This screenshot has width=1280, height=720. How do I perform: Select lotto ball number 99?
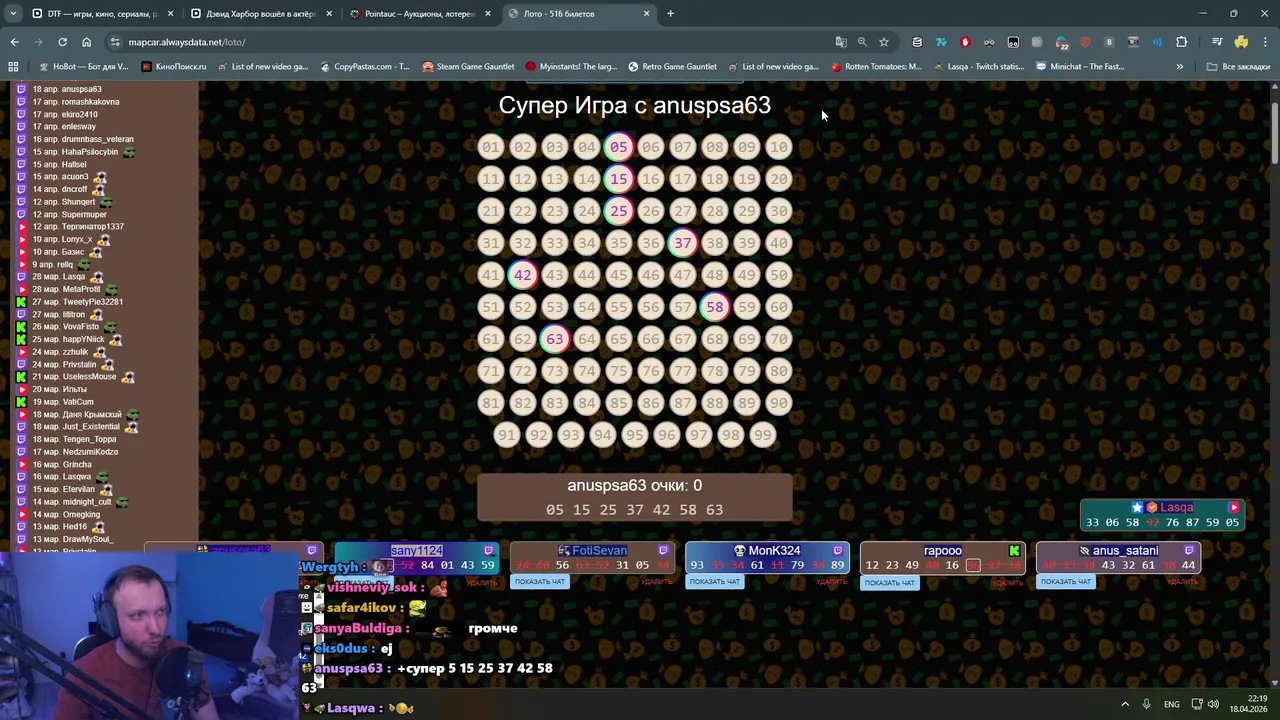[763, 435]
